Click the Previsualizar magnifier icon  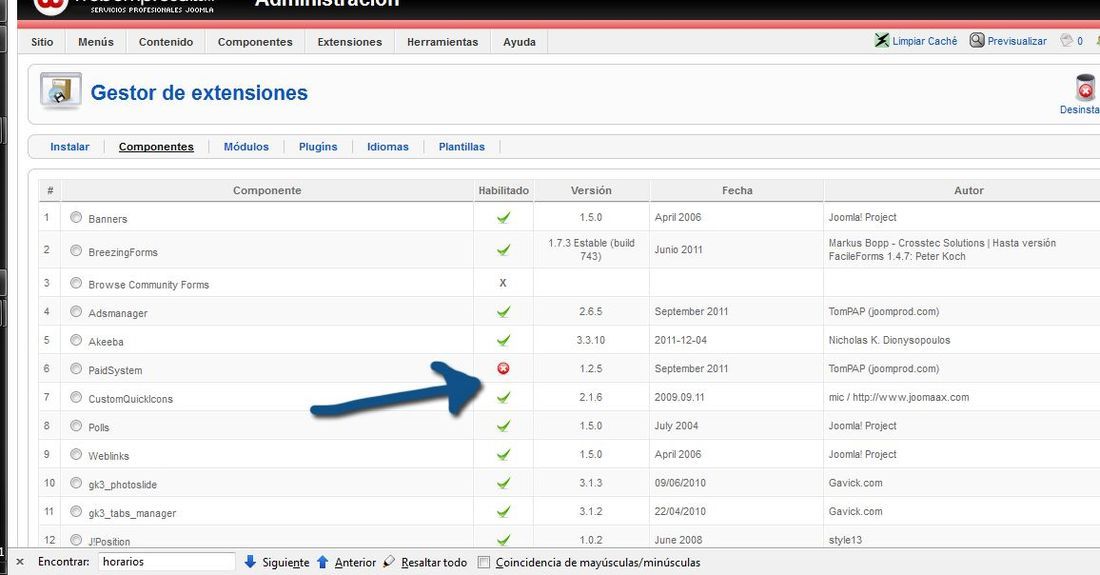pos(977,40)
